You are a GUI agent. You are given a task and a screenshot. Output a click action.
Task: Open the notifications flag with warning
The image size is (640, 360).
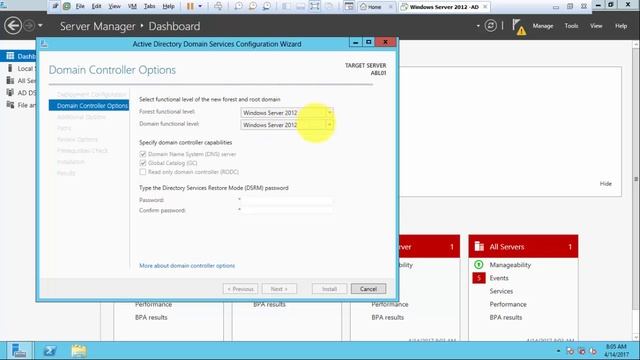[519, 27]
